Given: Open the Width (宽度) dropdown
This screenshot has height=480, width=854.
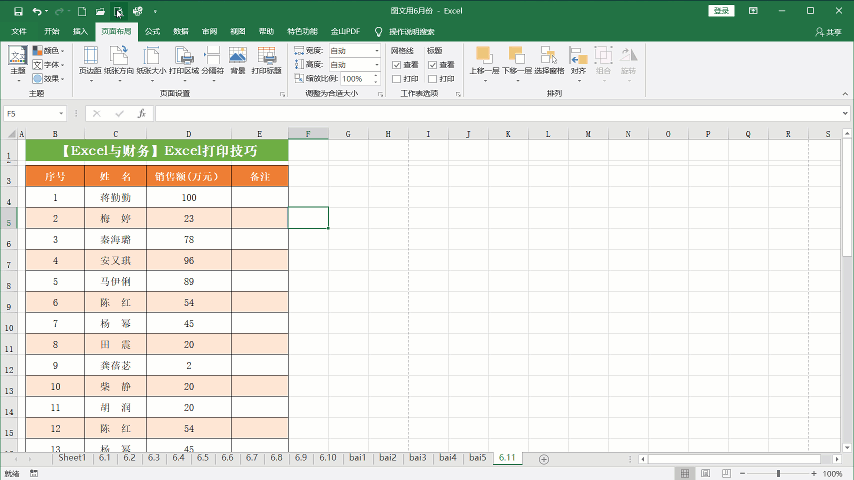Looking at the screenshot, I should pyautogui.click(x=376, y=51).
